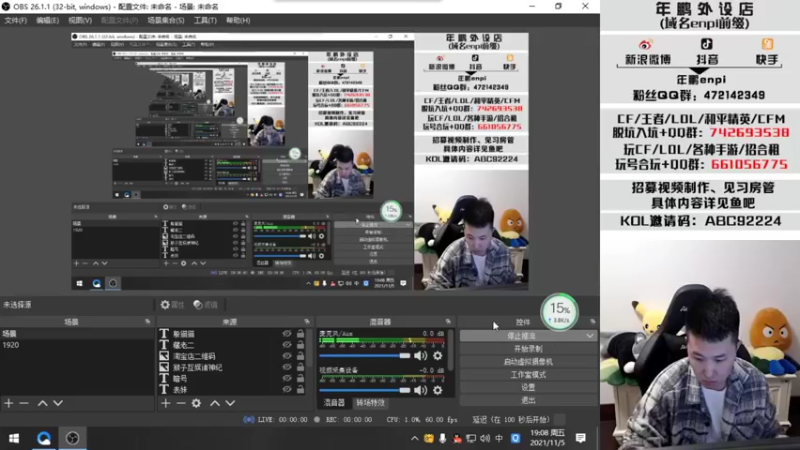Move the scene up using the arrow
800x450 pixels.
[x=42, y=403]
